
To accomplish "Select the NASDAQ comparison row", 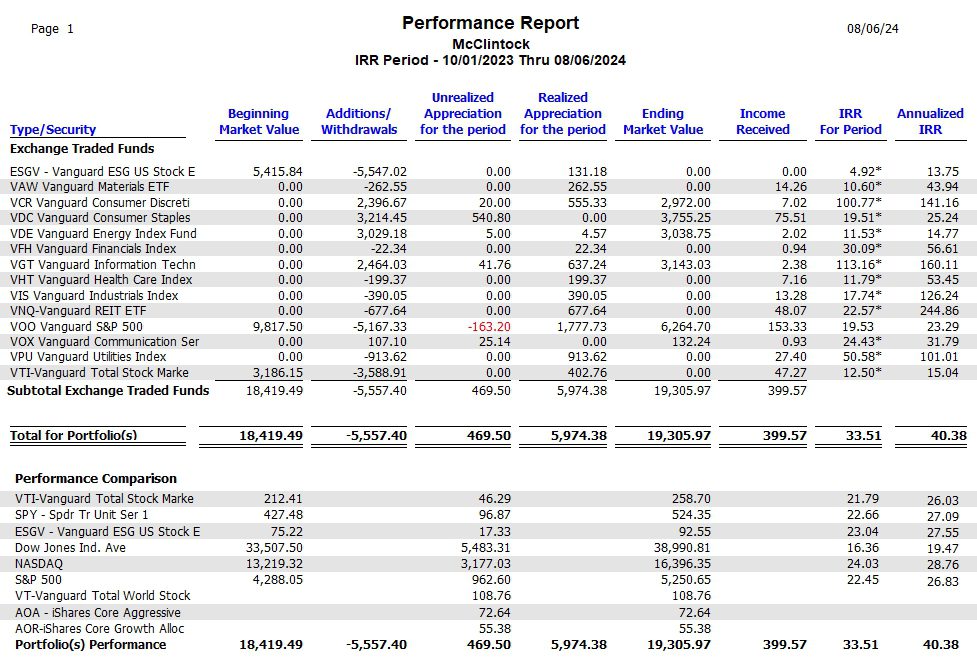I will pos(488,564).
